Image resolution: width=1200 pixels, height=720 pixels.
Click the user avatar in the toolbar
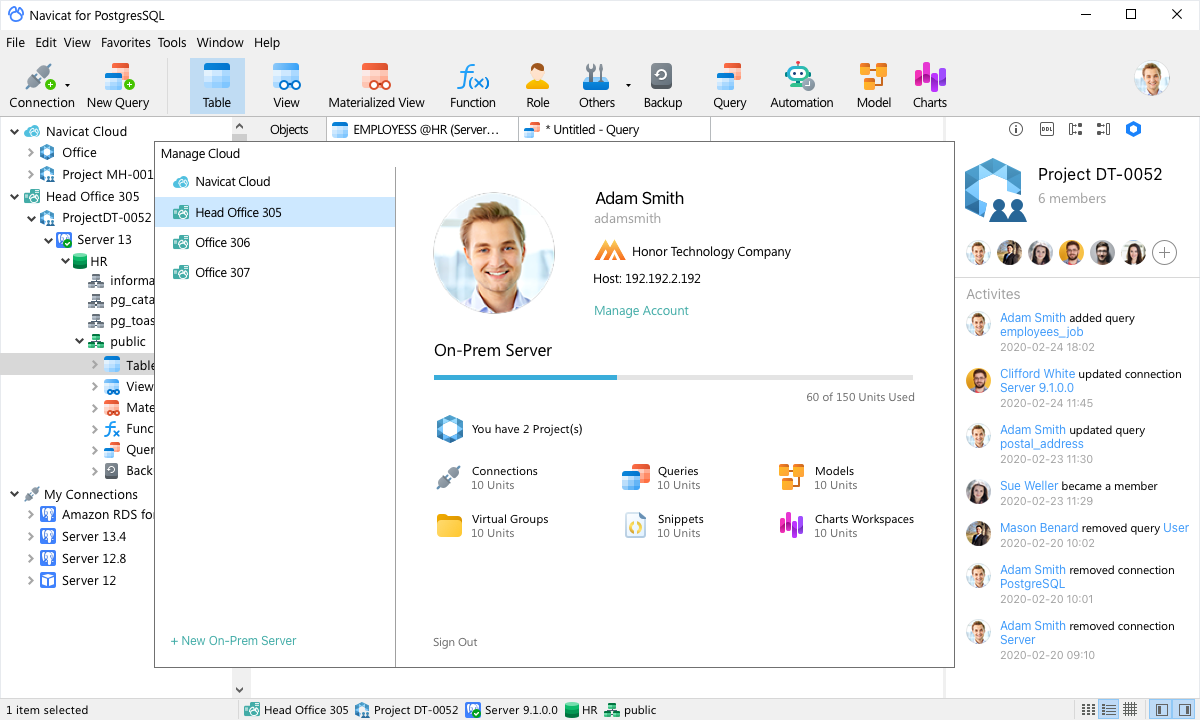(x=1152, y=79)
